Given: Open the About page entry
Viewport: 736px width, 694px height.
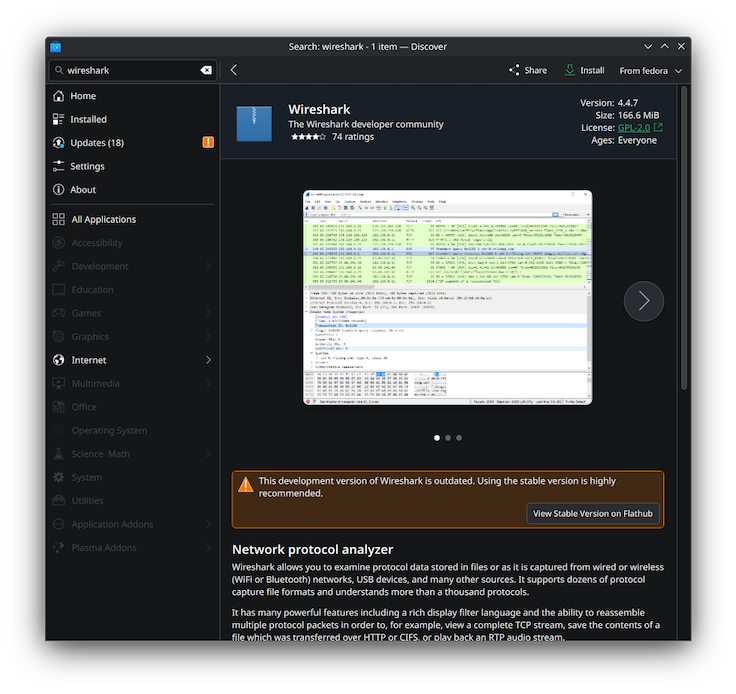Looking at the screenshot, I should coord(133,190).
